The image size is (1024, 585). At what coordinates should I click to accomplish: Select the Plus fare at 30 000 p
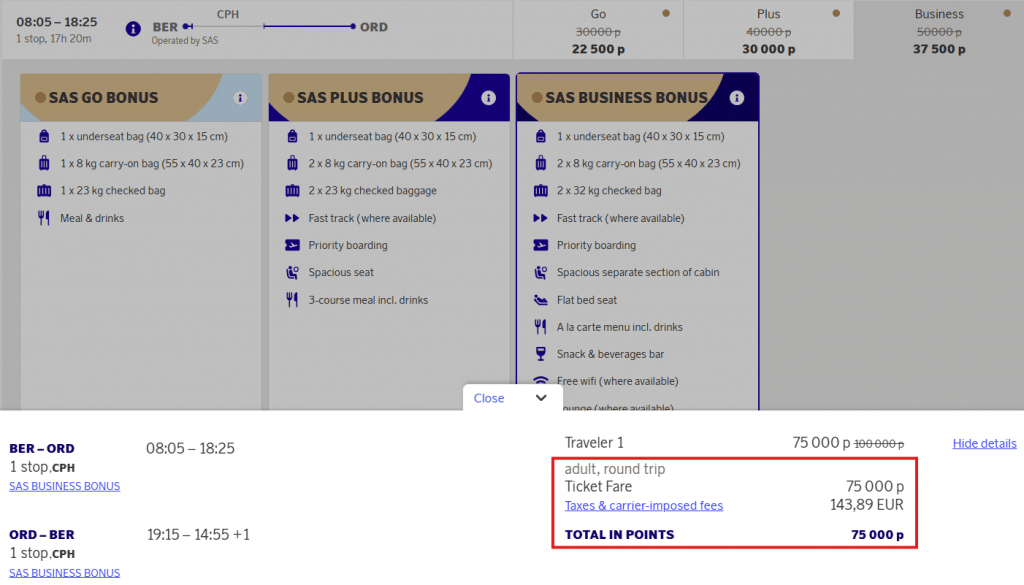768,31
